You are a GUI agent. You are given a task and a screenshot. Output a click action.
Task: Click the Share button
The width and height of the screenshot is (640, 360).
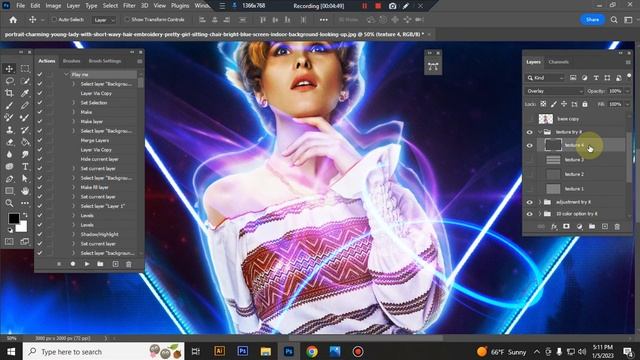click(592, 20)
